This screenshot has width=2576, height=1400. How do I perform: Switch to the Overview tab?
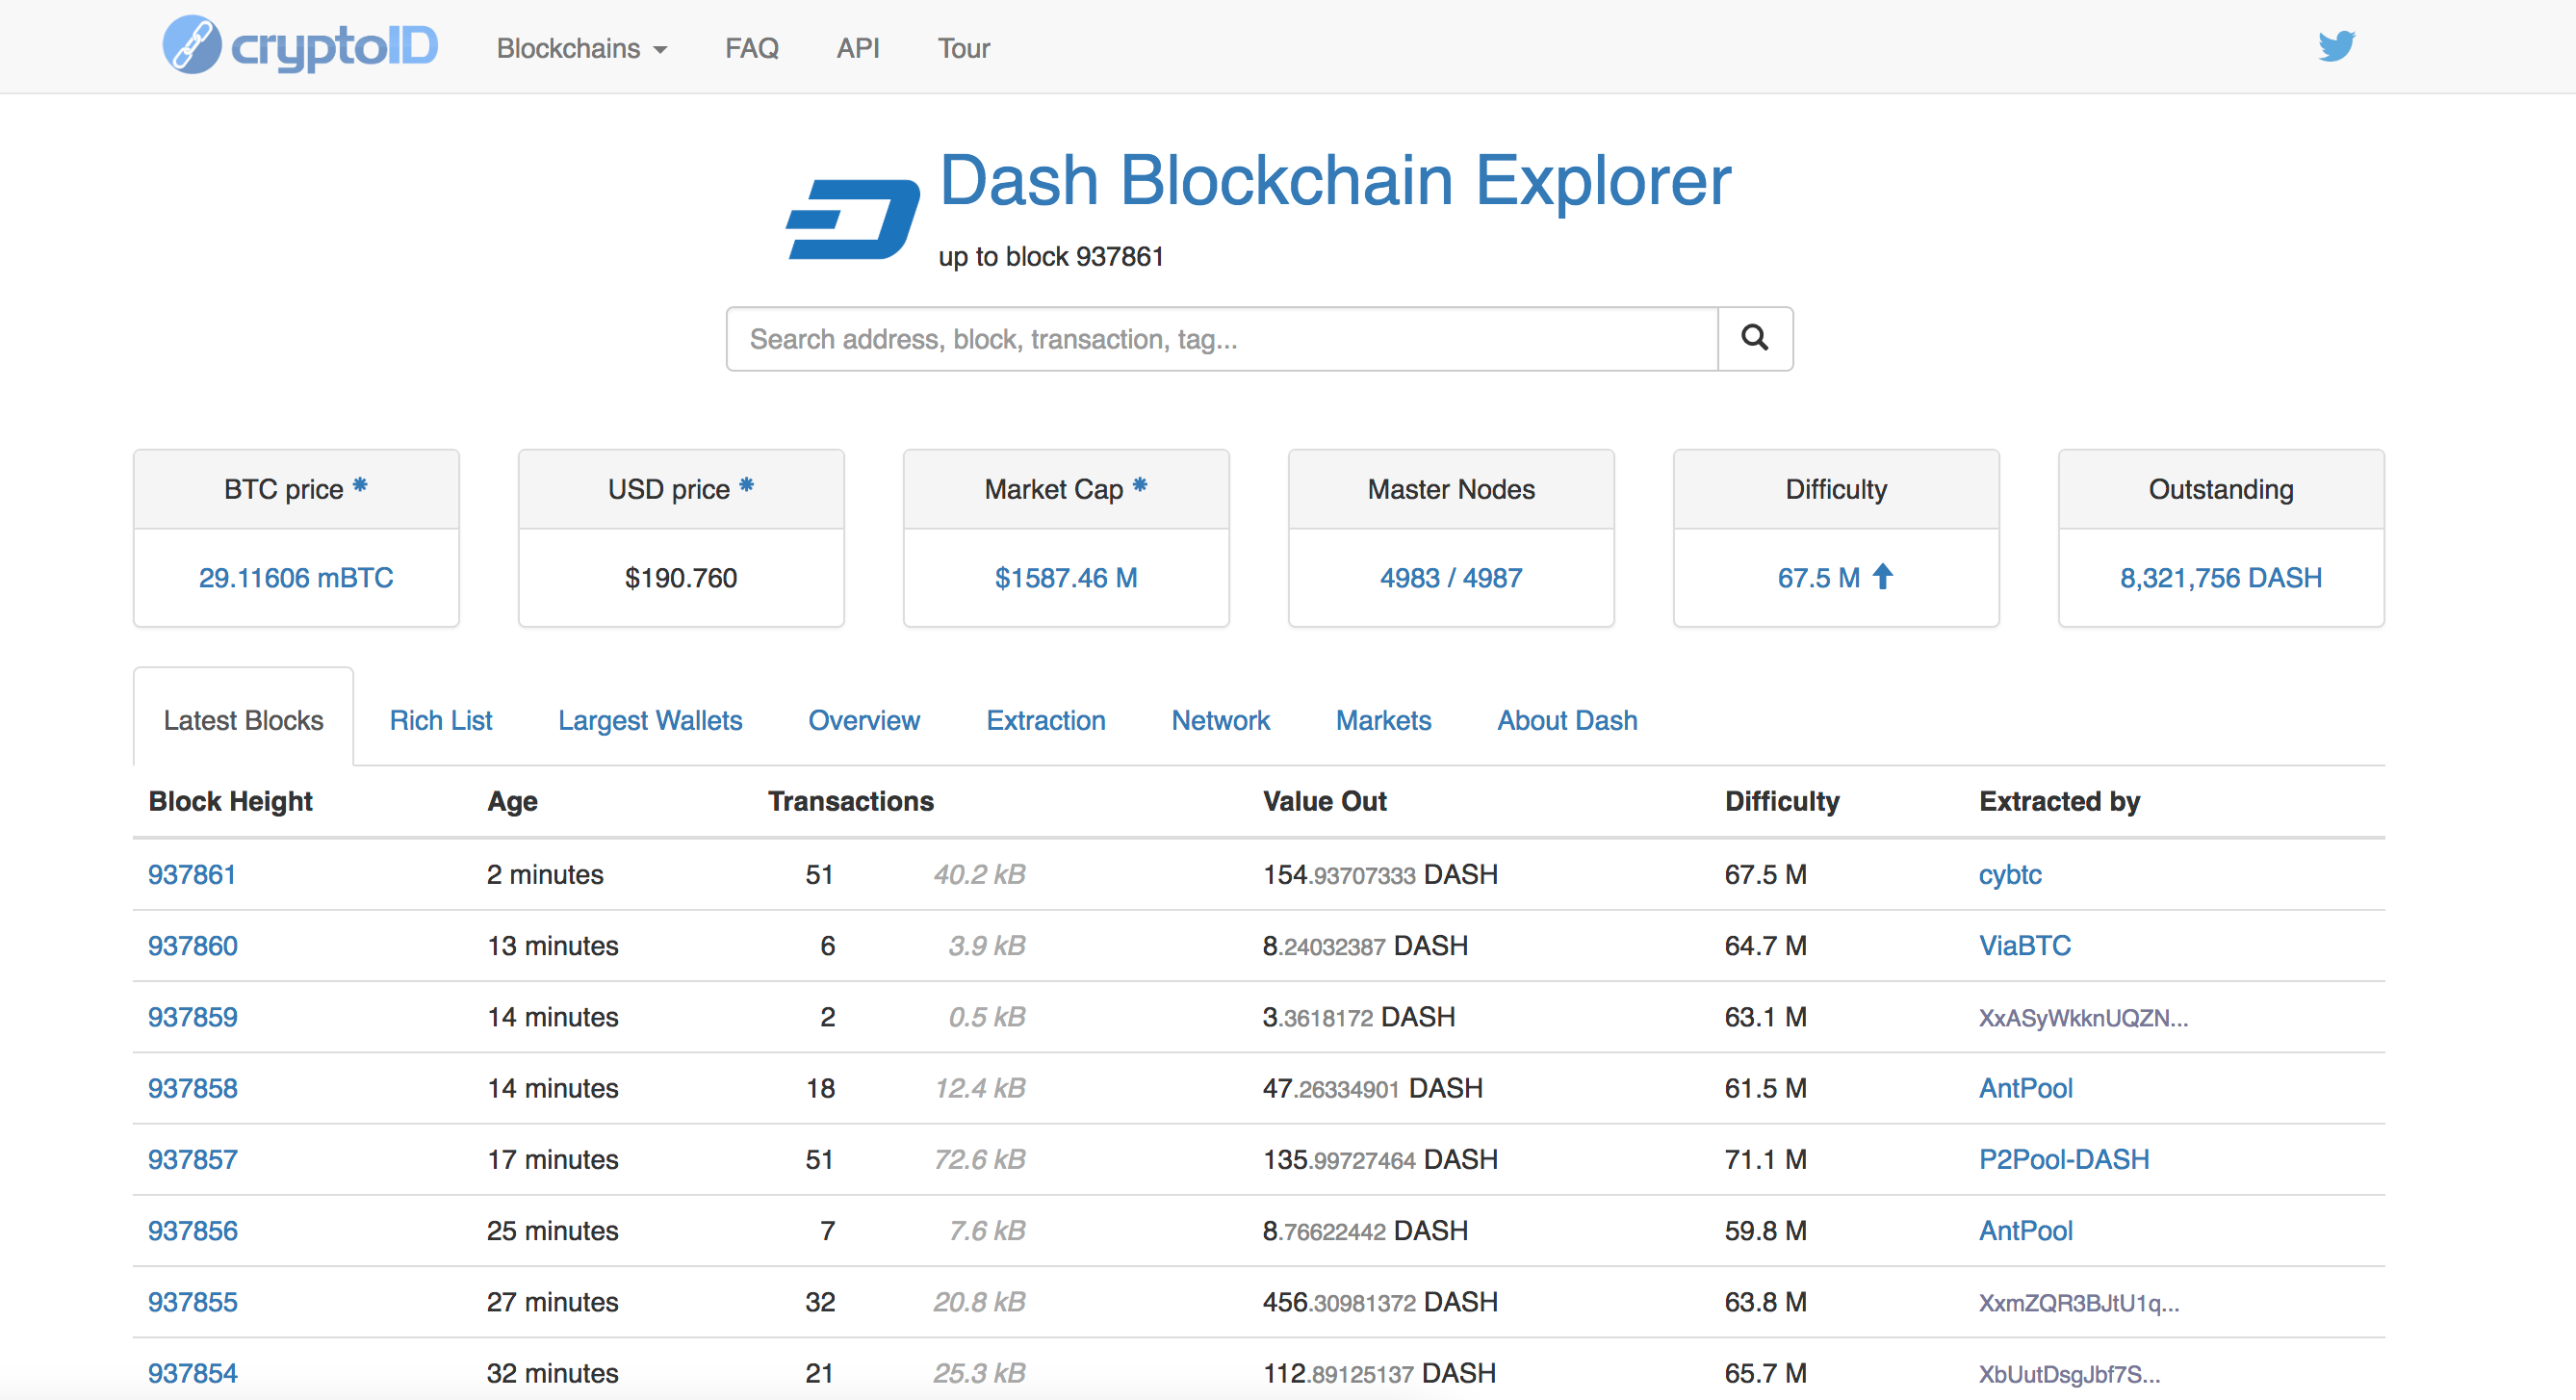[864, 720]
